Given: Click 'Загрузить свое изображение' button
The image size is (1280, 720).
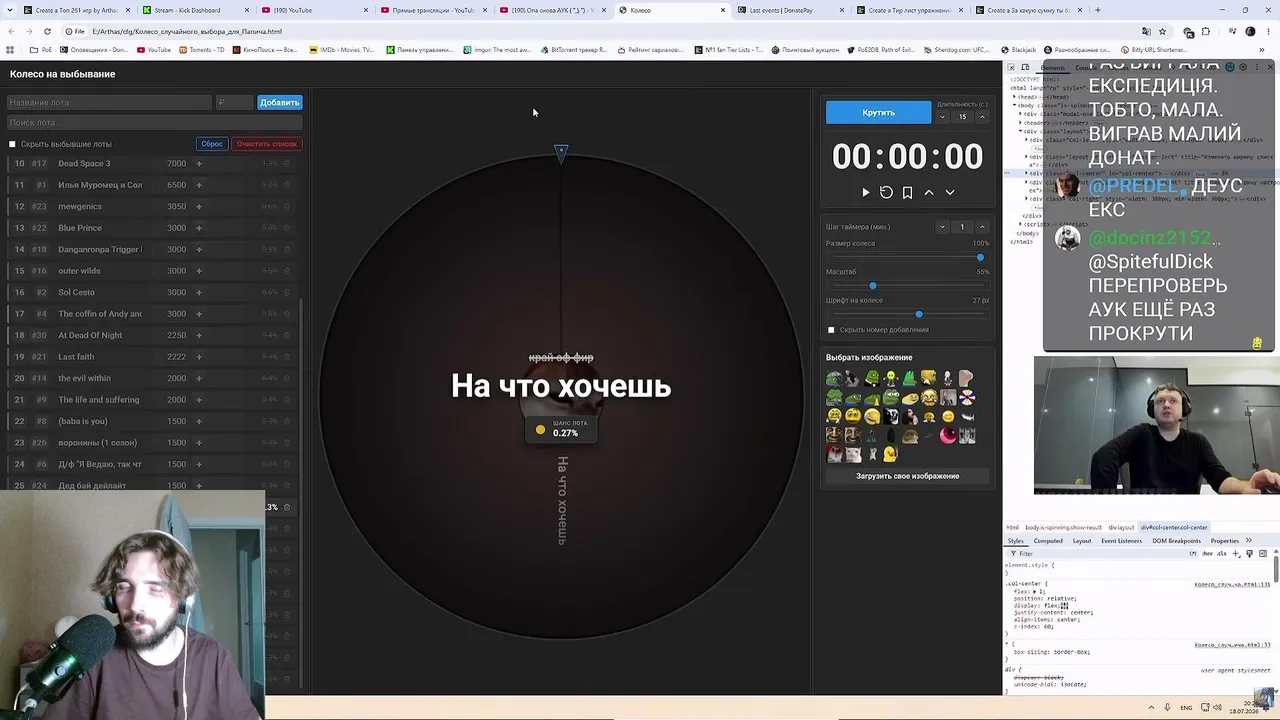Looking at the screenshot, I should (x=907, y=476).
